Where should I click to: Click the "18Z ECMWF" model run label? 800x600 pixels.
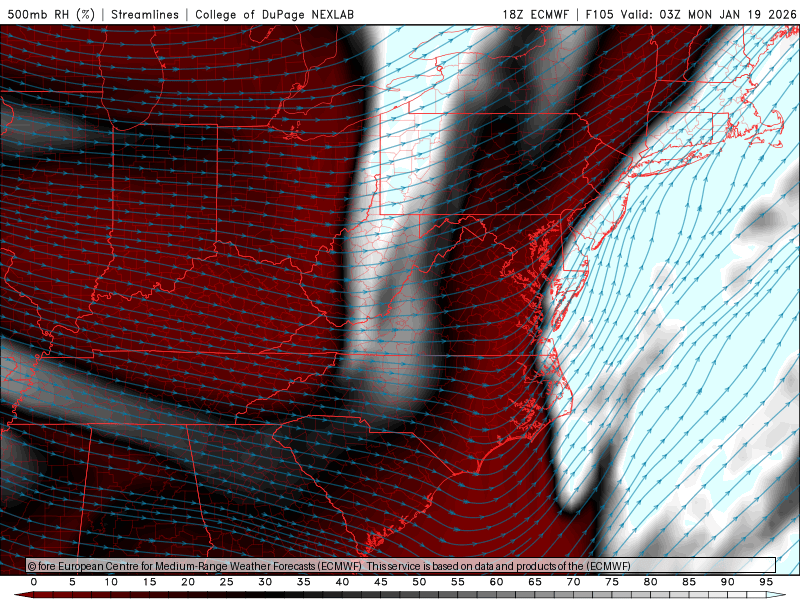[x=535, y=14]
